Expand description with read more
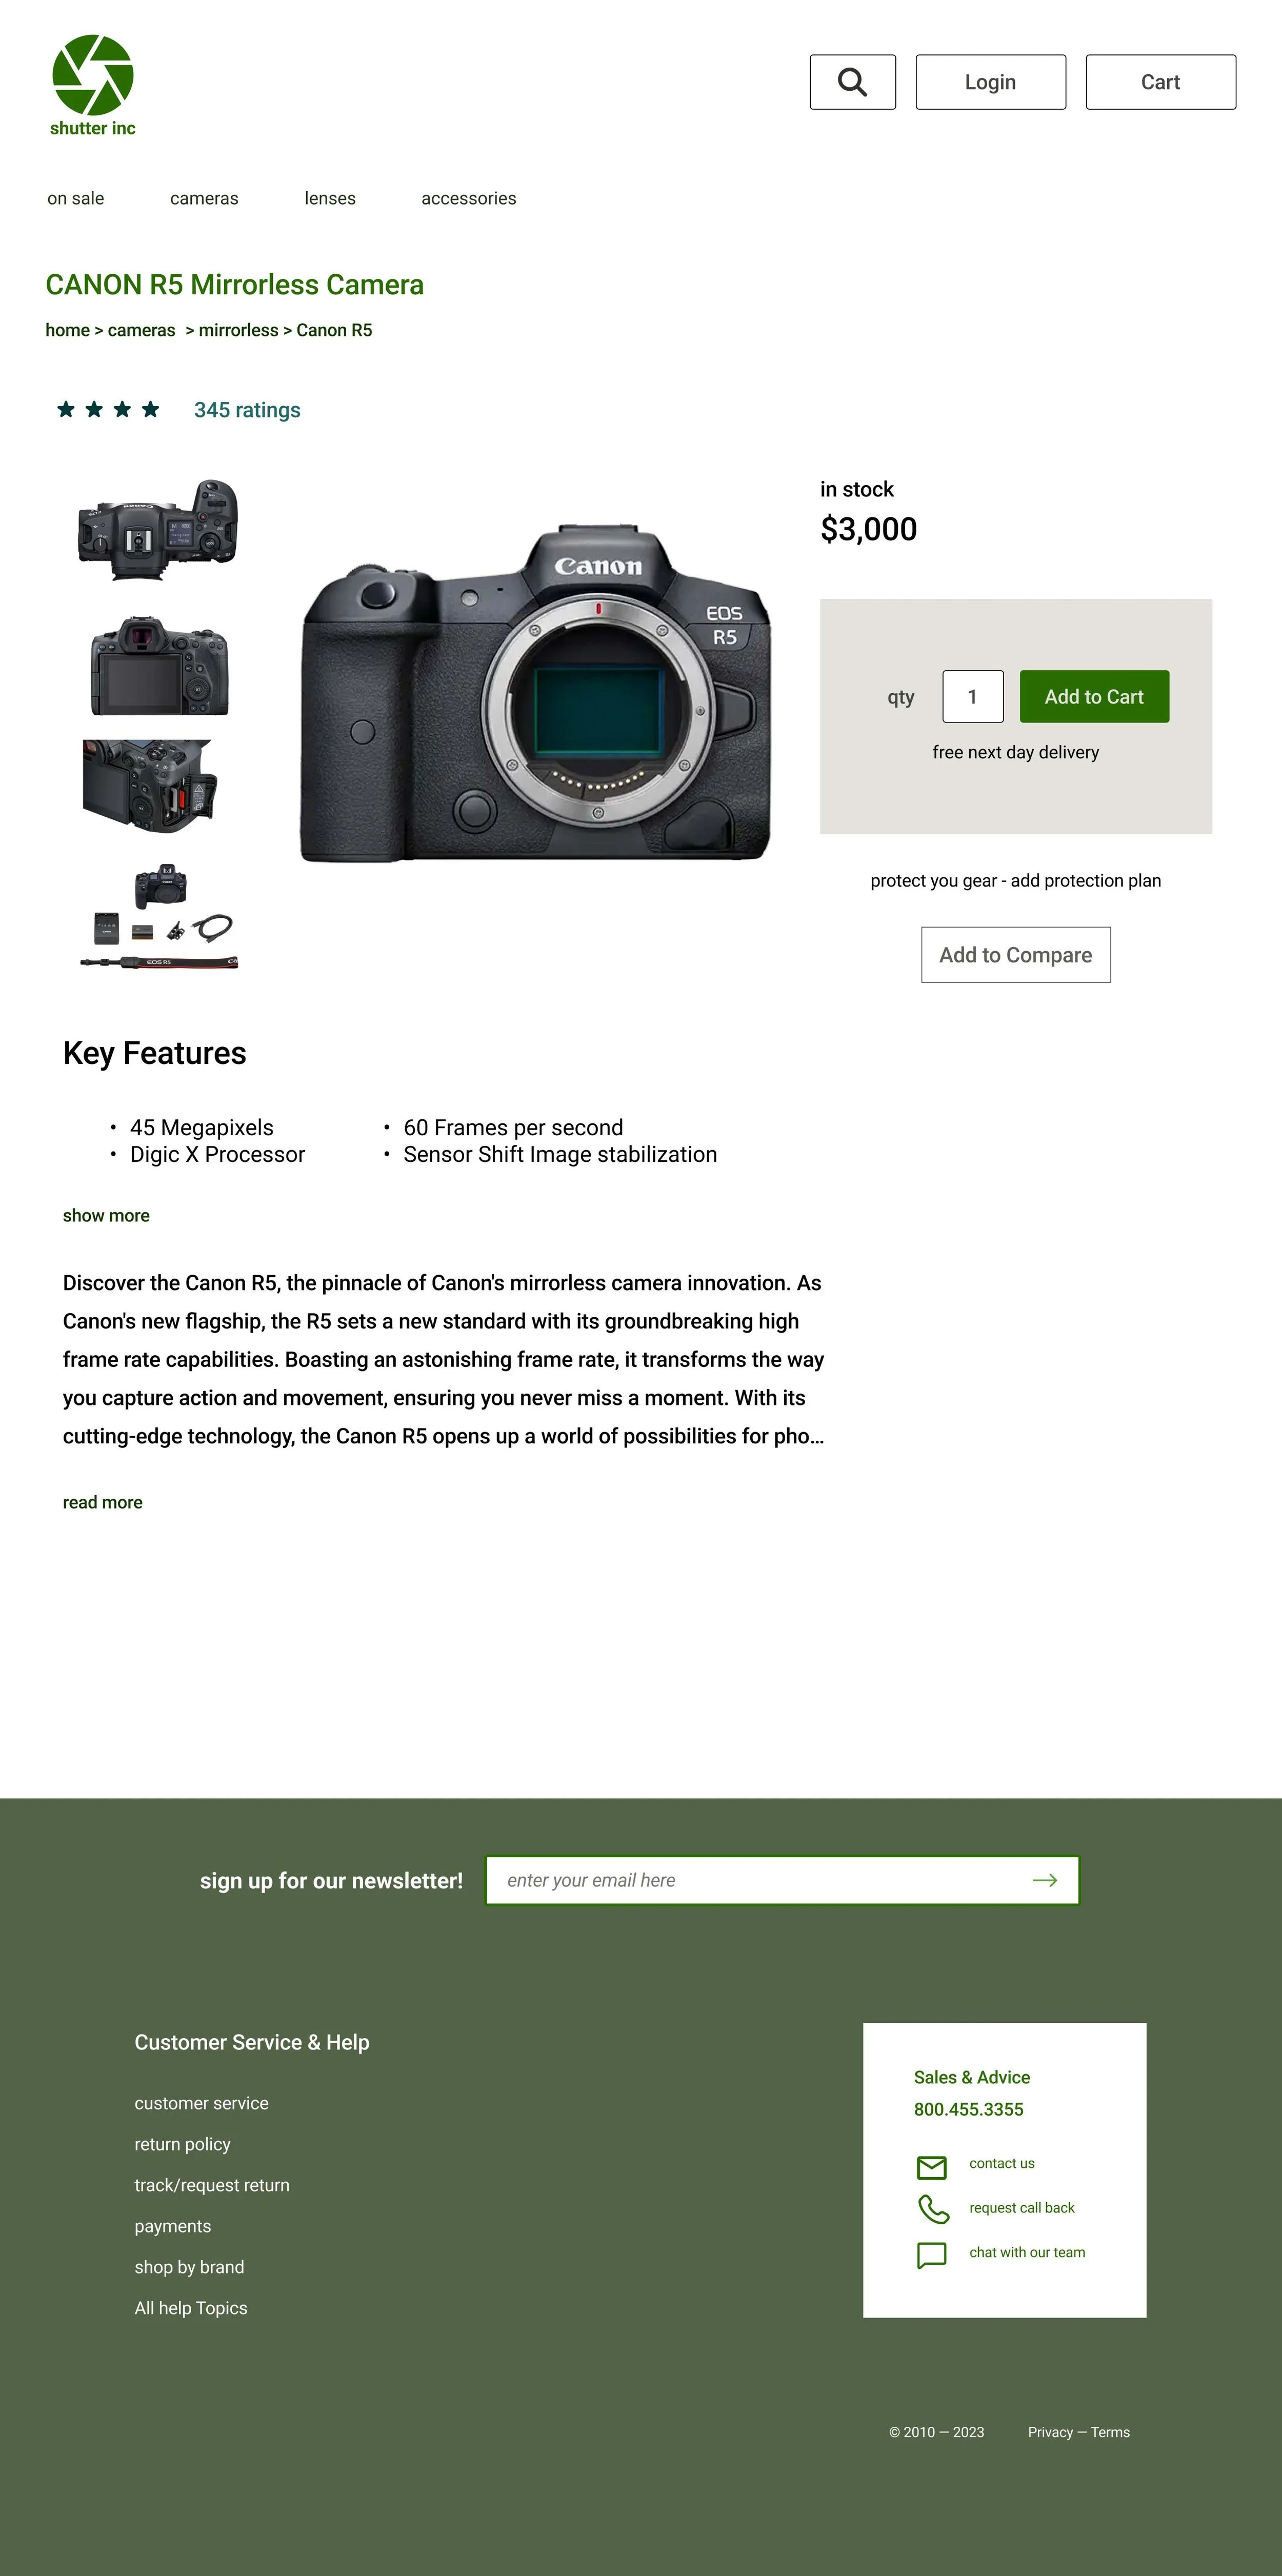 (x=102, y=1502)
